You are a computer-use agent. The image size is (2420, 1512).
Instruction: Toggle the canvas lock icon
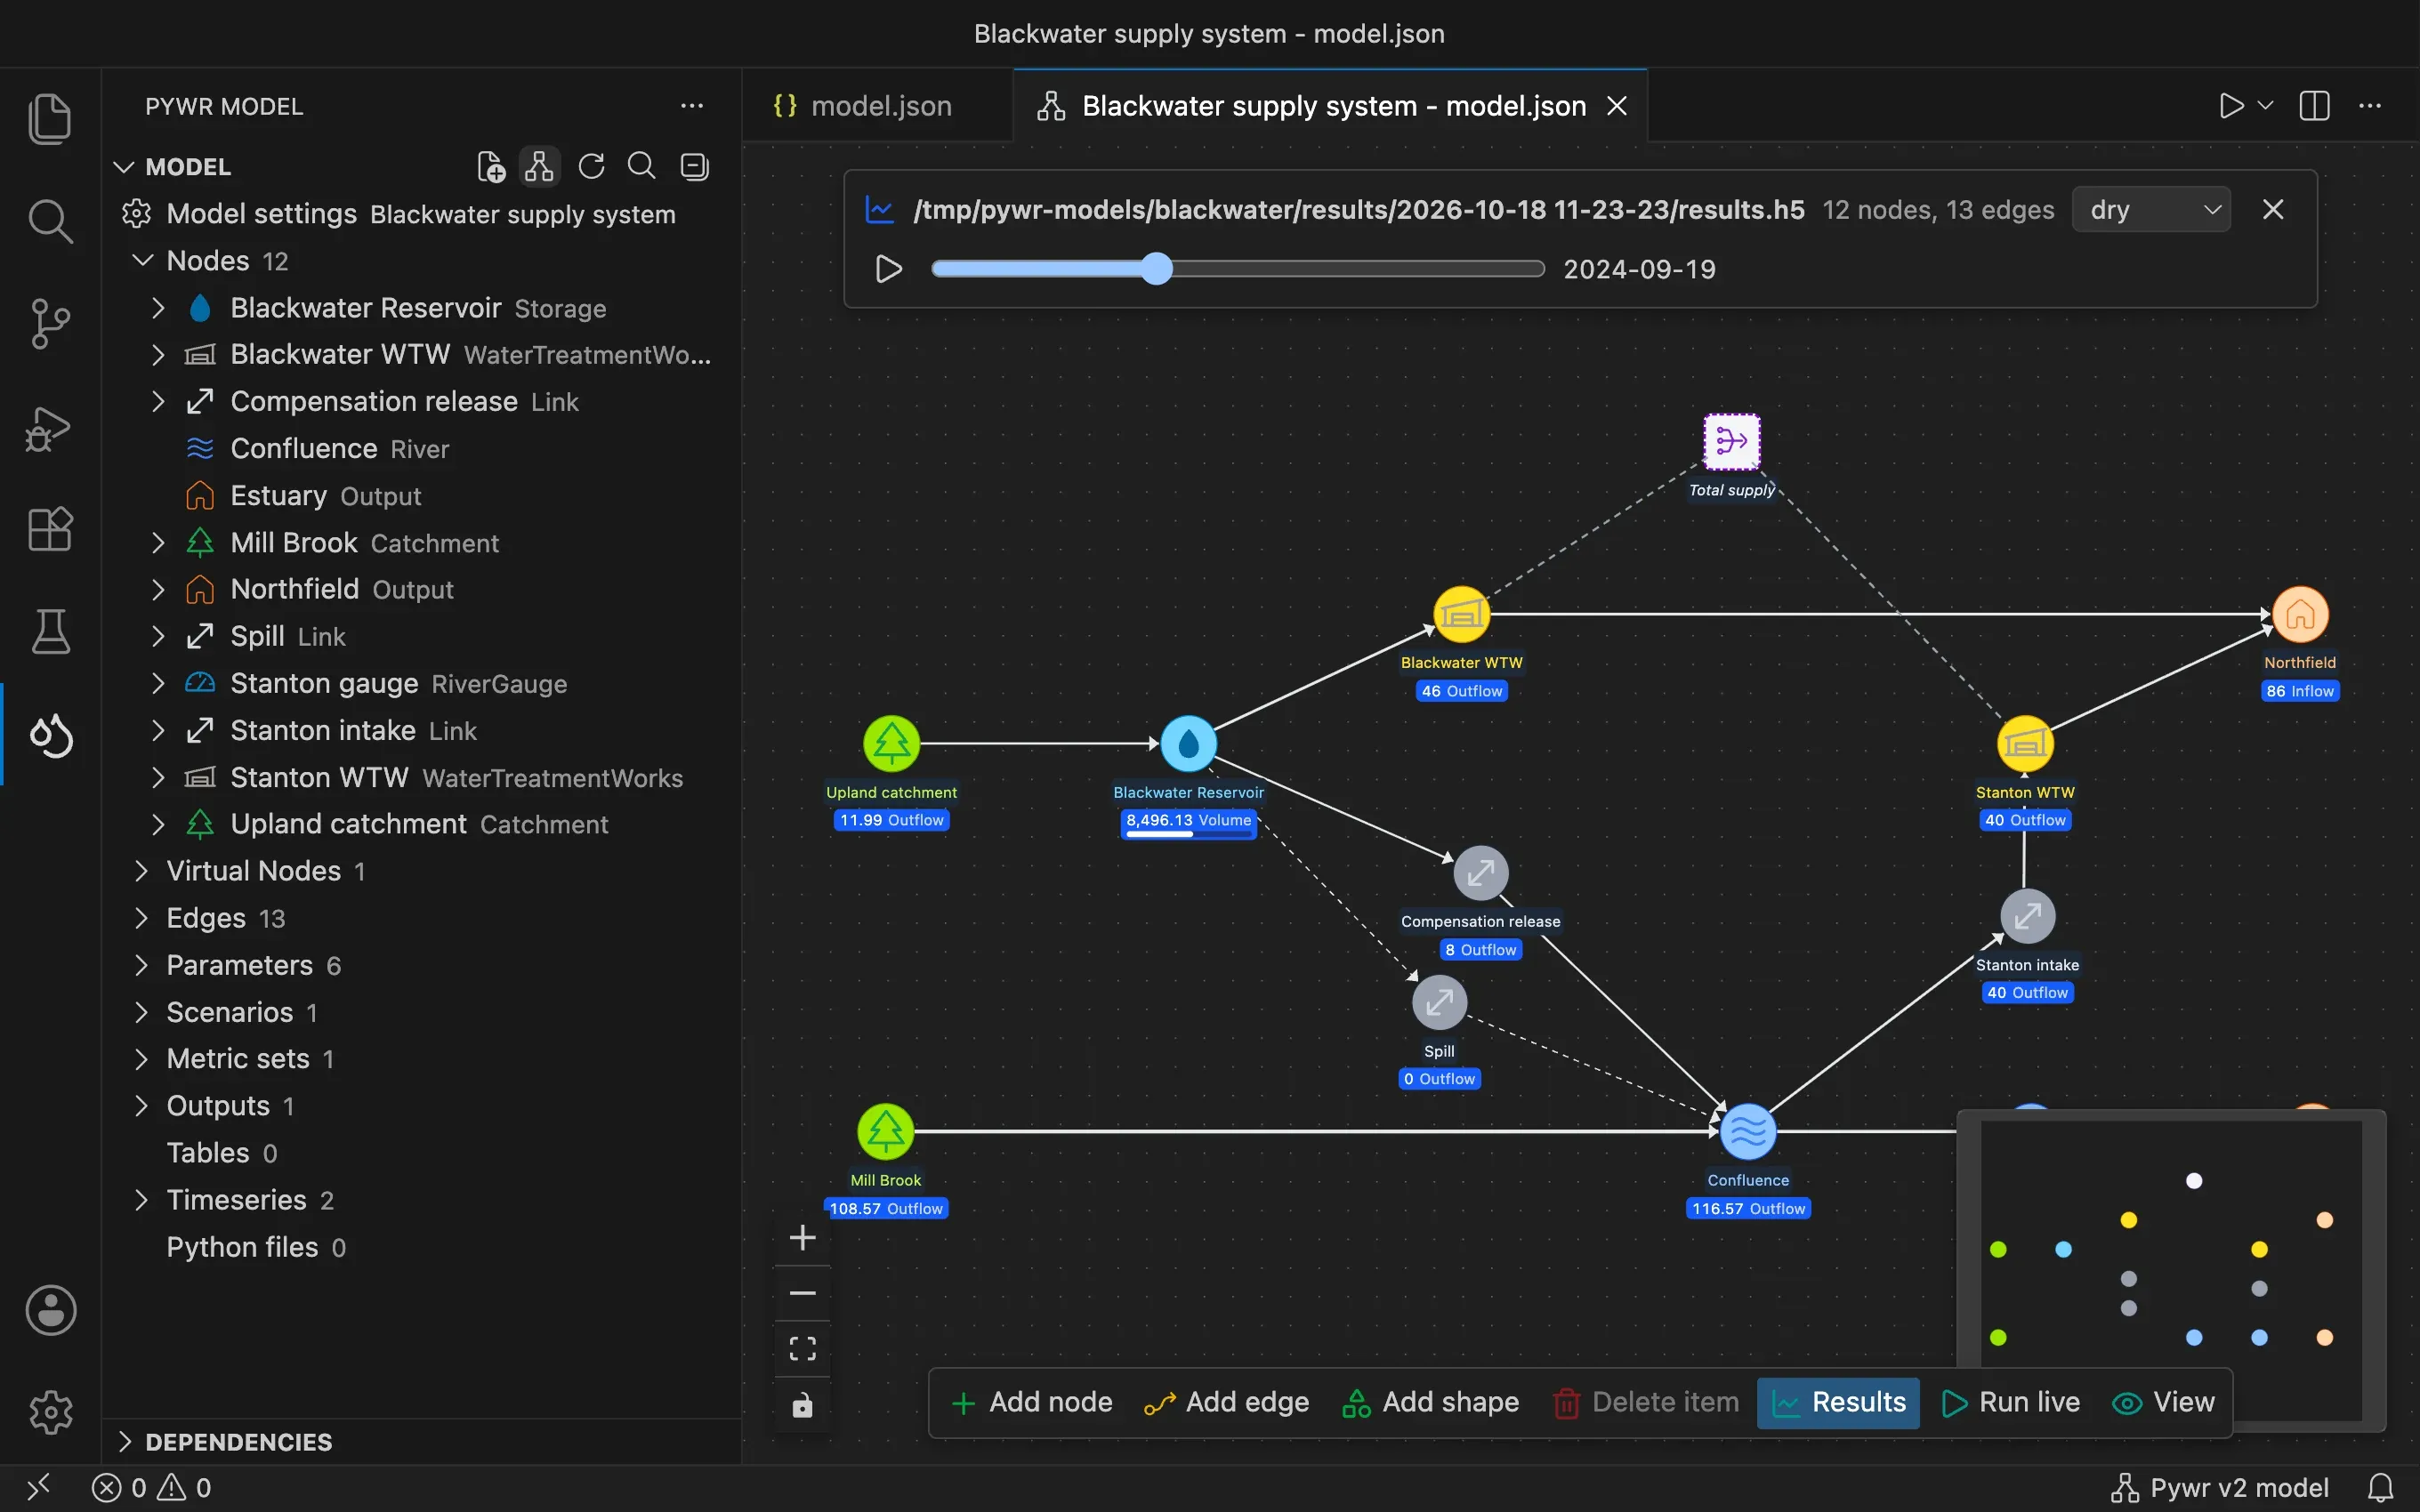click(x=802, y=1406)
